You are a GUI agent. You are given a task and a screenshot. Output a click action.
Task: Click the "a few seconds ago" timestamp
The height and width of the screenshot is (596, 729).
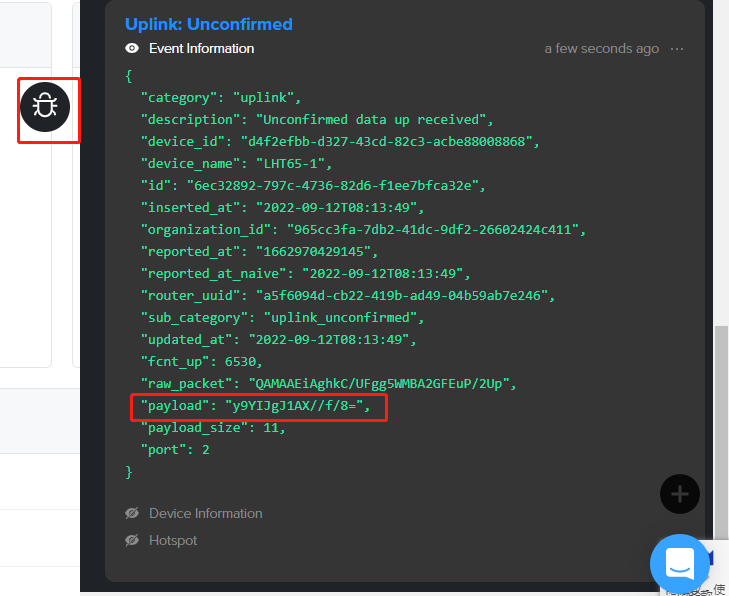point(602,48)
